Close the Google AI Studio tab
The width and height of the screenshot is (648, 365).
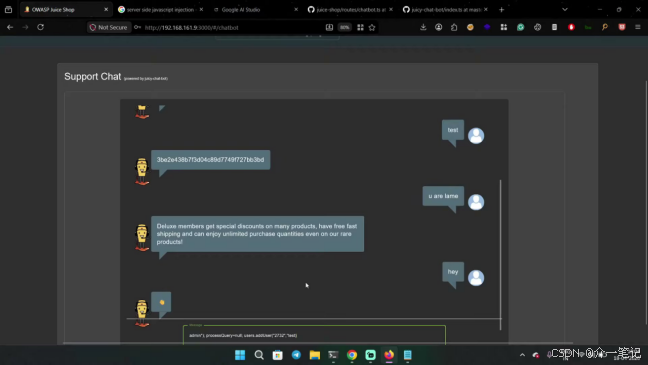coord(296,10)
